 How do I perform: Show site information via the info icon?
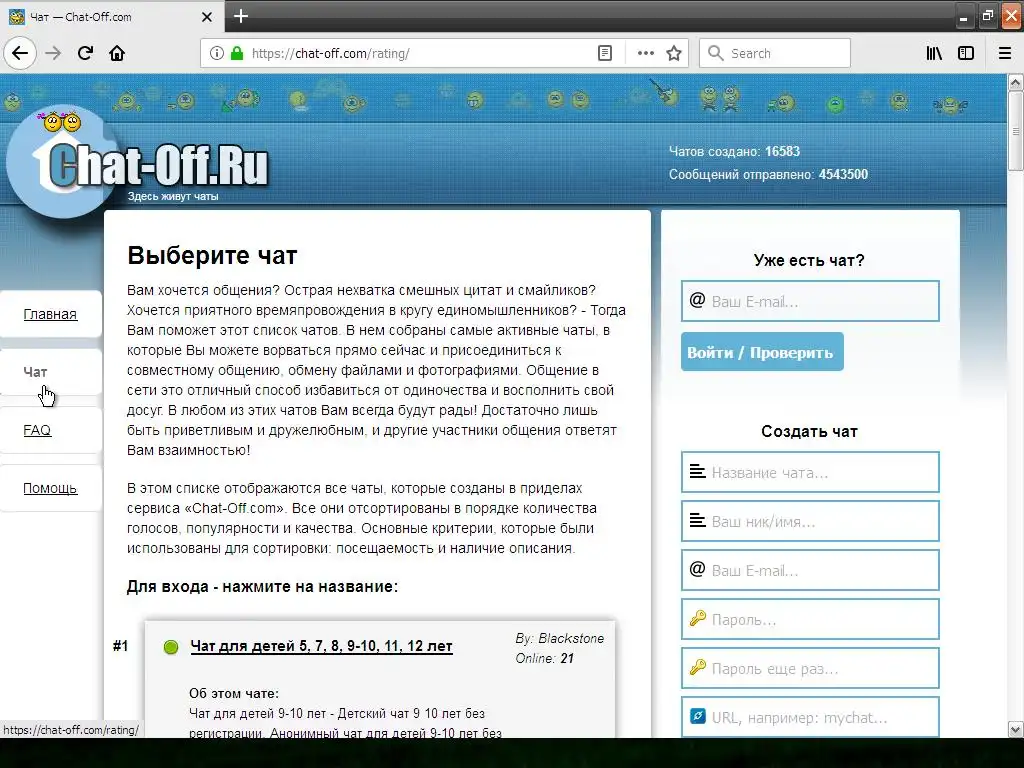(x=217, y=53)
